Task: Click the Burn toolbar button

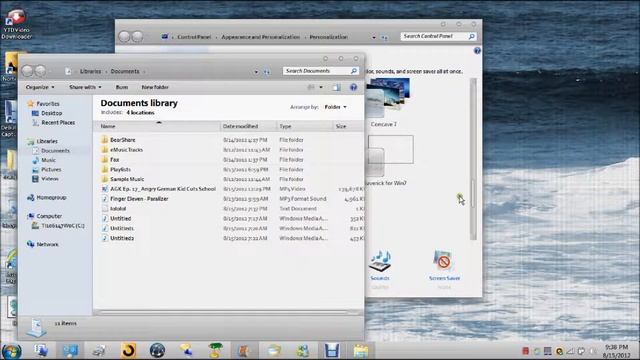Action: 122,87
